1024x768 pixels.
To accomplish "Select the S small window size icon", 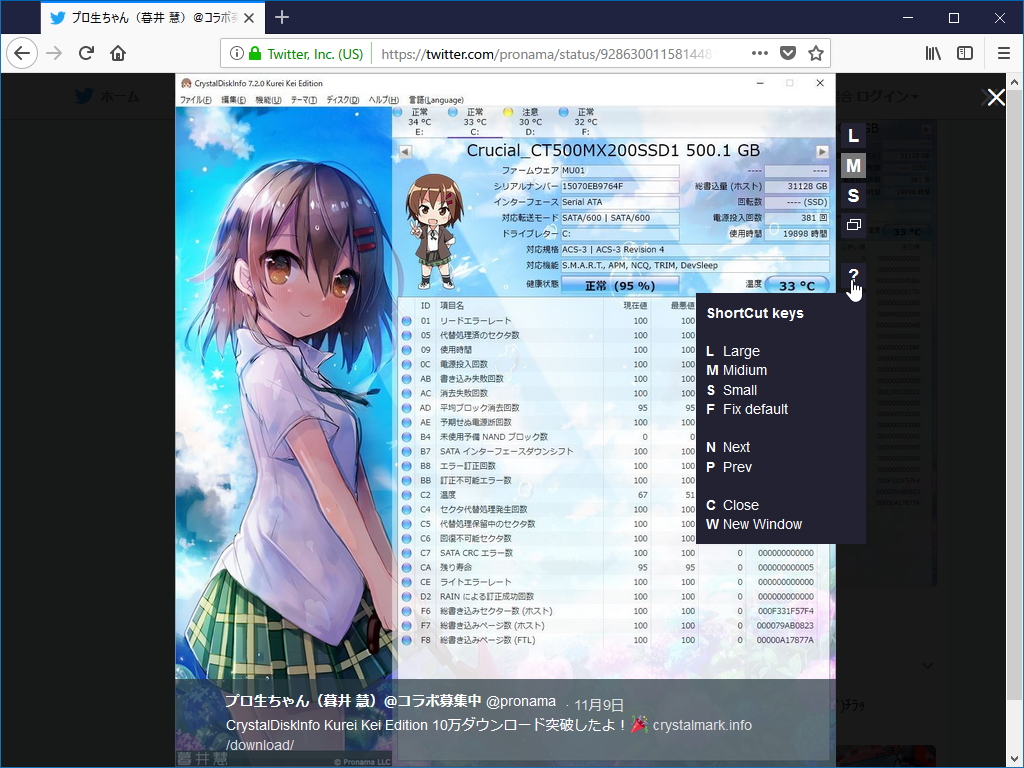I will [x=853, y=195].
